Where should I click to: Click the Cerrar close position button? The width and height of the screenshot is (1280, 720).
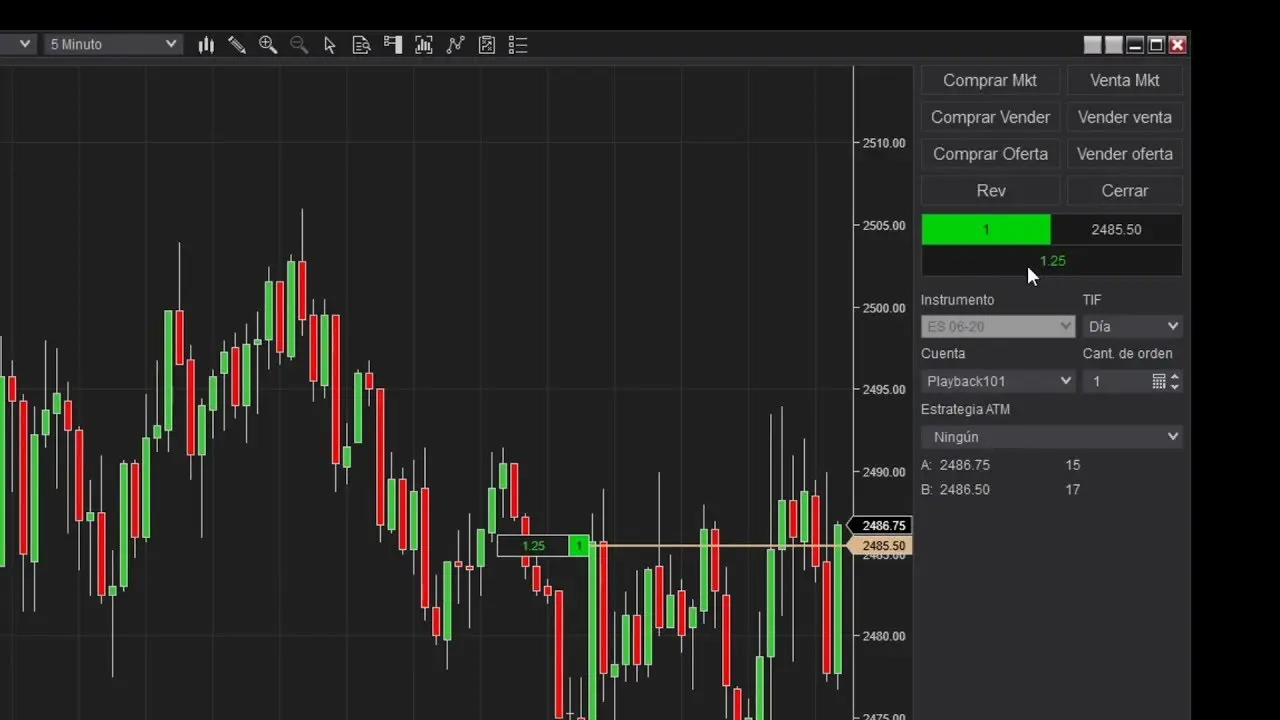click(1125, 191)
